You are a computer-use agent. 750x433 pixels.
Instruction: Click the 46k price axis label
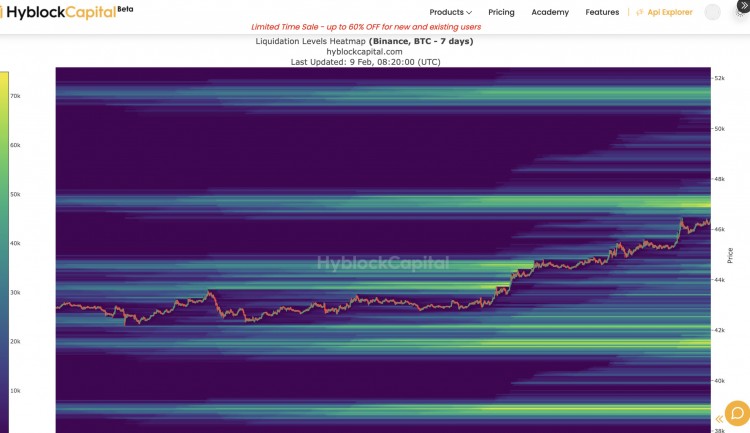coord(719,229)
